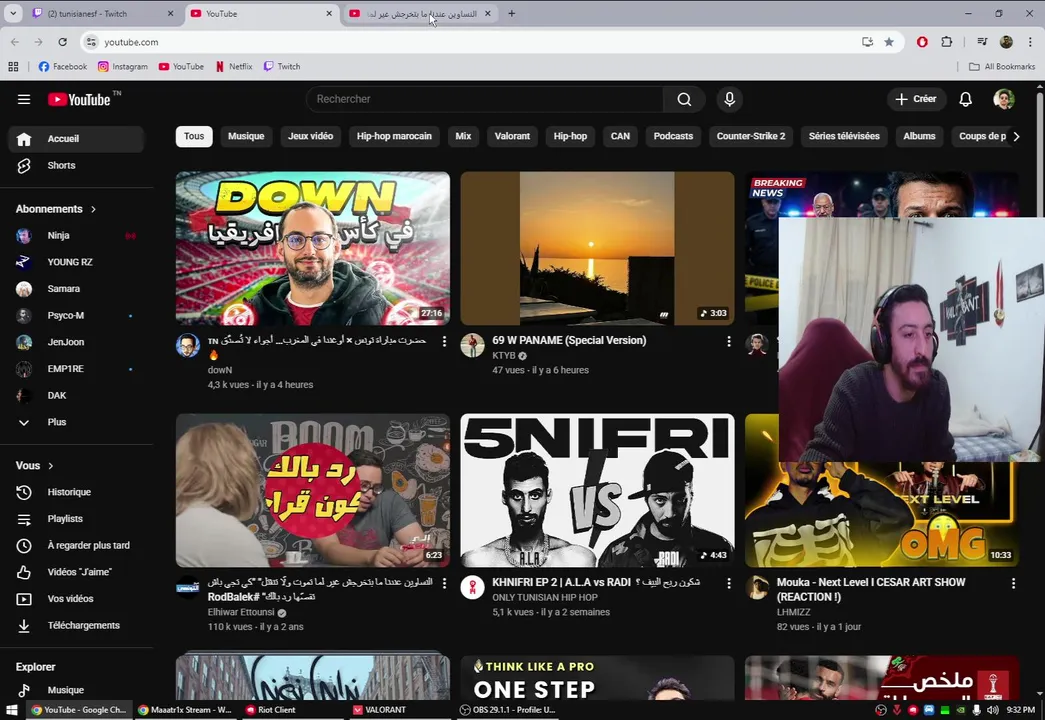1045x720 pixels.
Task: Open the YouTube hamburger guide menu
Action: (x=24, y=99)
